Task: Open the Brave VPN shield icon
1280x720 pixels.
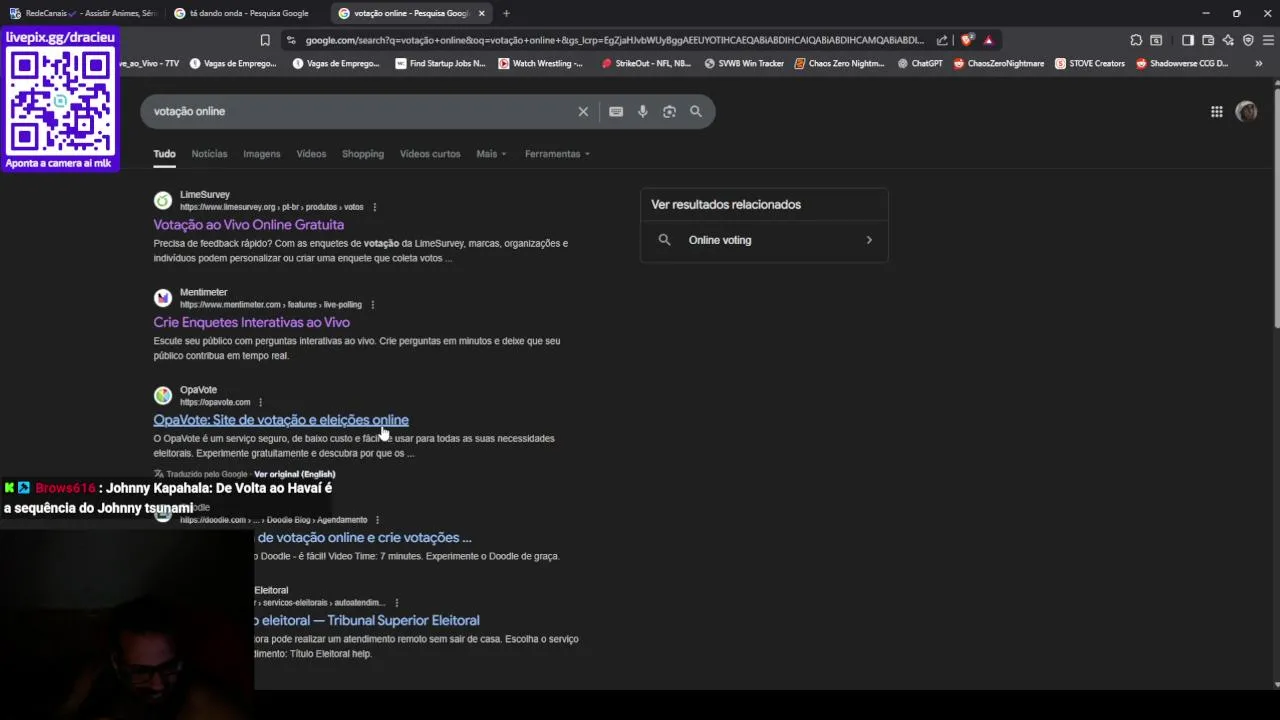Action: coord(1248,40)
